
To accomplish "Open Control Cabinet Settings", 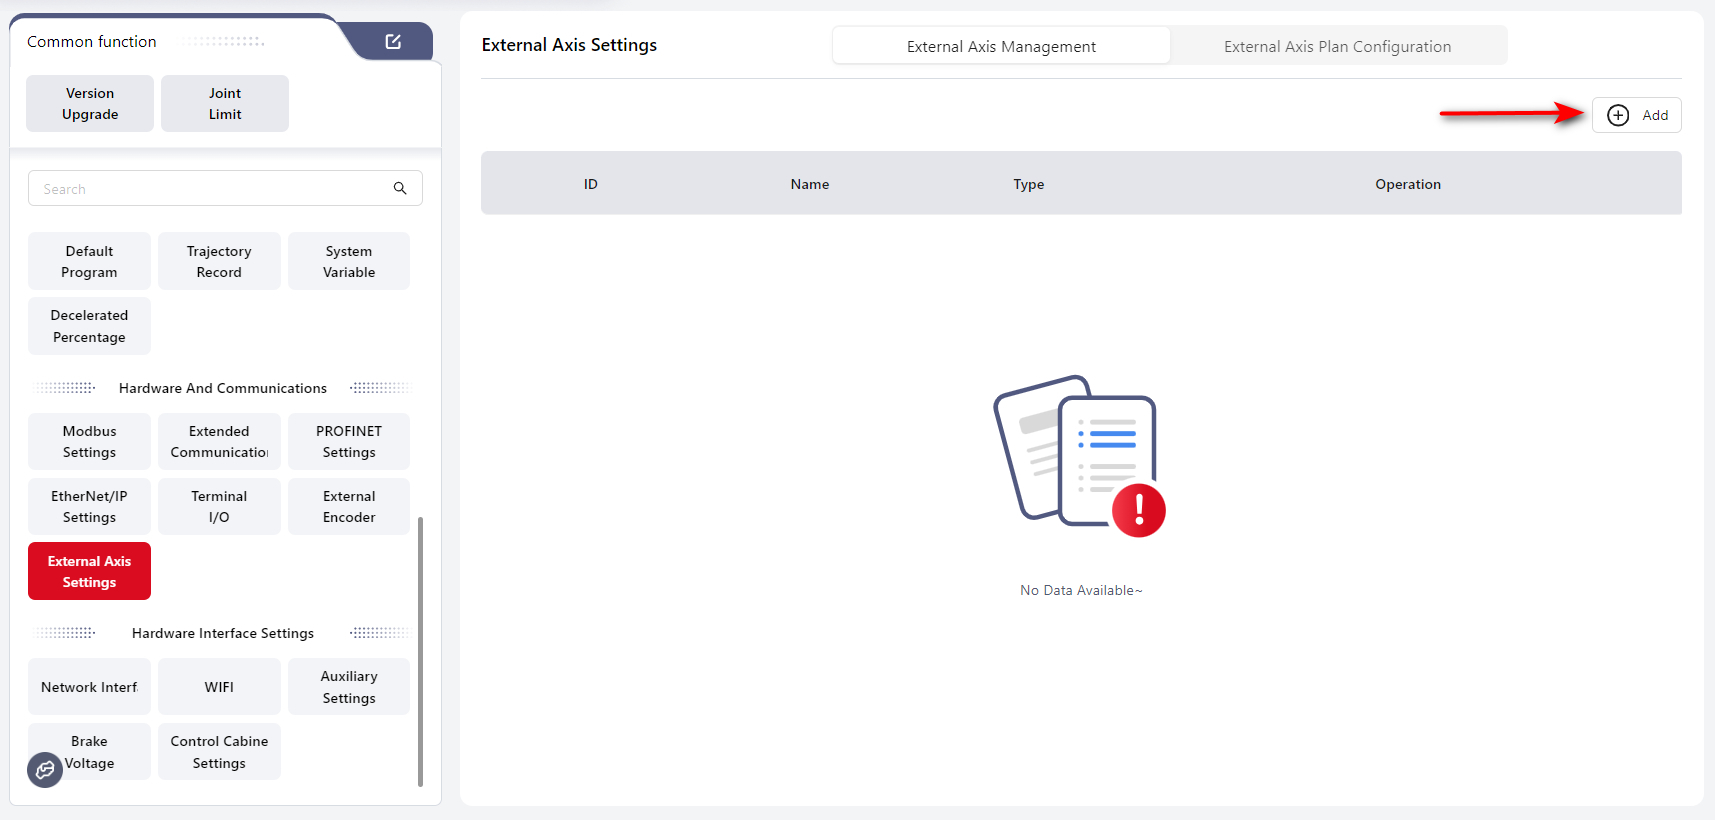I will [219, 751].
